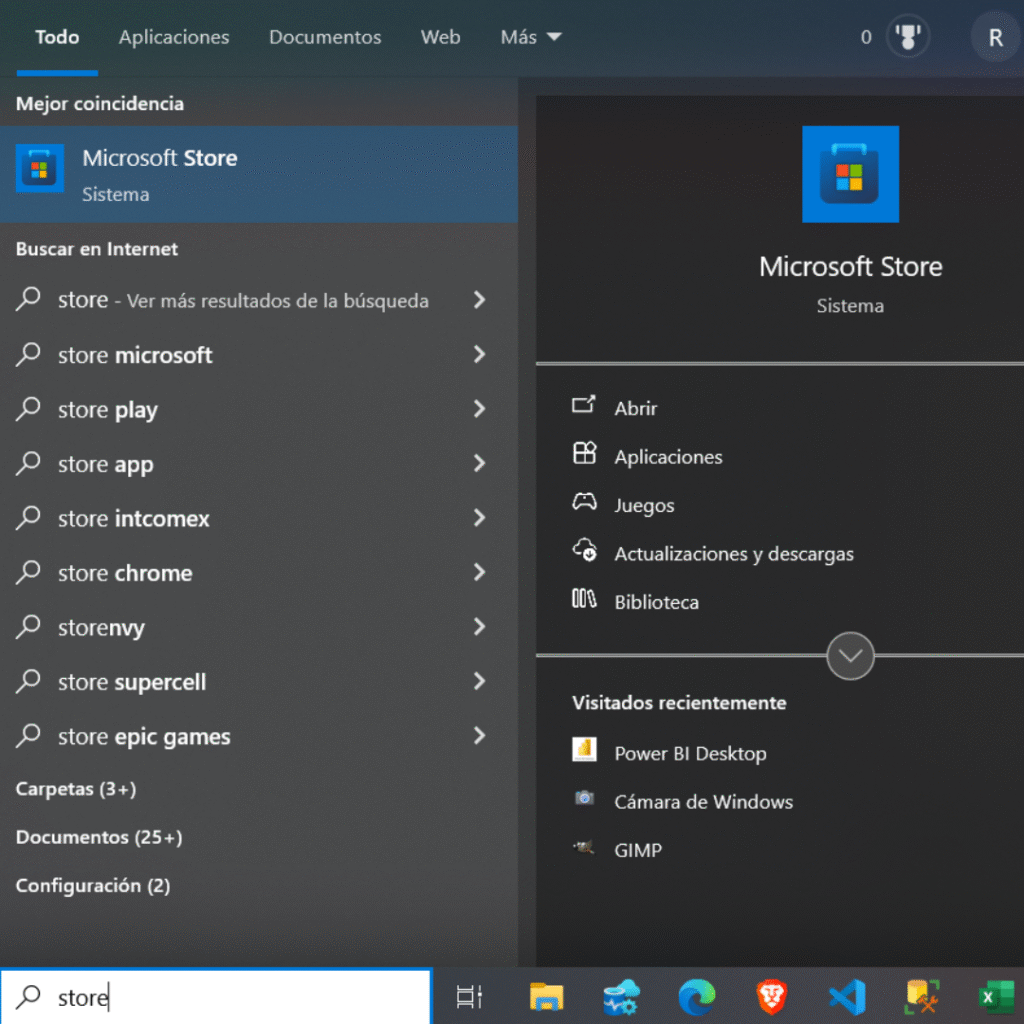Screen dimensions: 1024x1024
Task: Launch Visual Studio Code from taskbar
Action: [847, 997]
